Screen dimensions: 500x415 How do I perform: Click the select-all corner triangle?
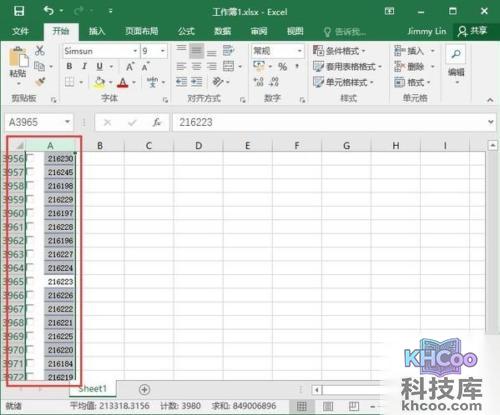tap(19, 146)
